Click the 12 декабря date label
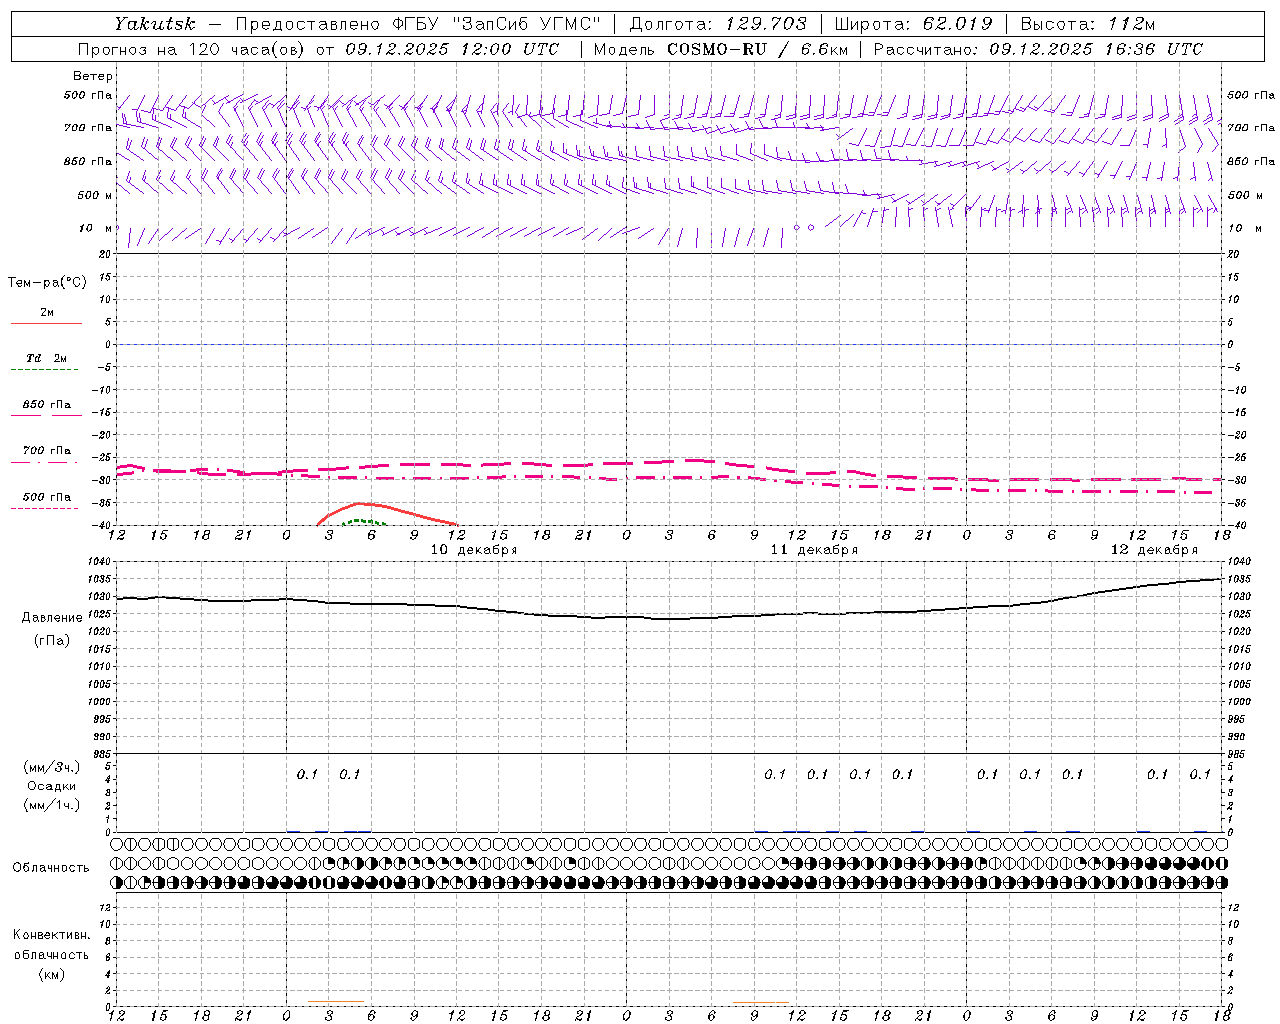Image resolution: width=1280 pixels, height=1024 pixels. (x=1154, y=549)
